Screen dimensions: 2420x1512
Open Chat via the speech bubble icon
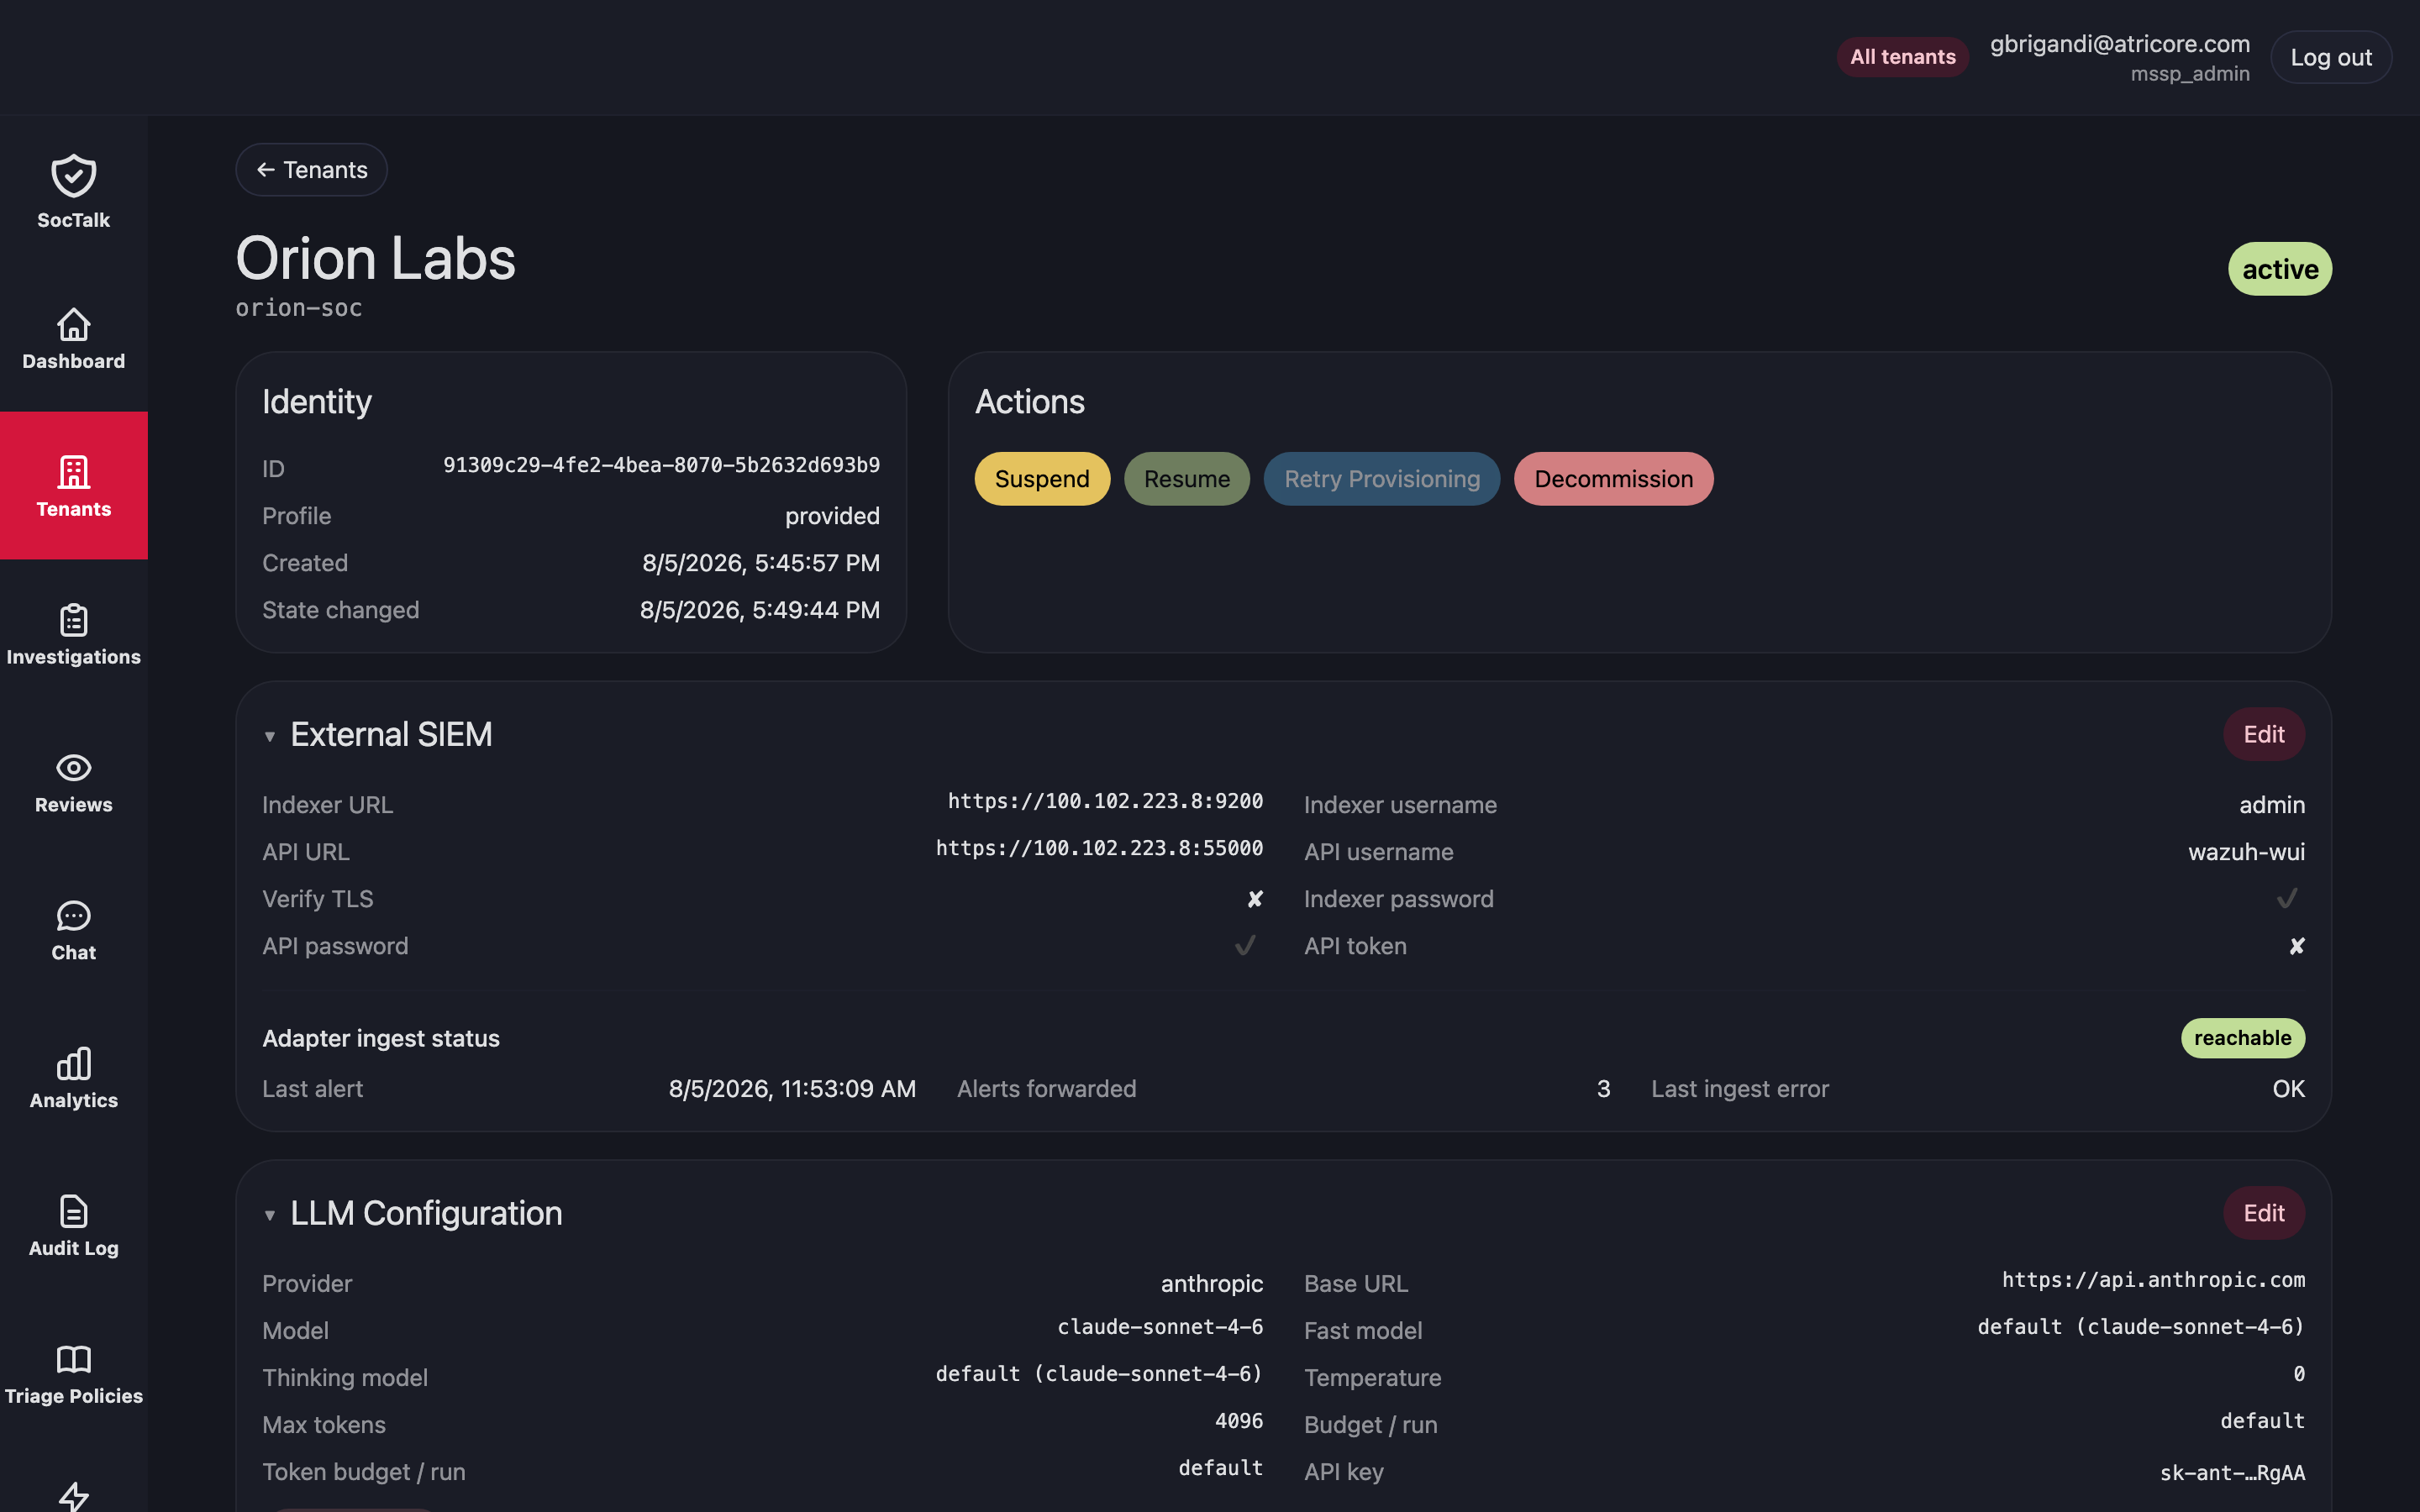[73, 916]
